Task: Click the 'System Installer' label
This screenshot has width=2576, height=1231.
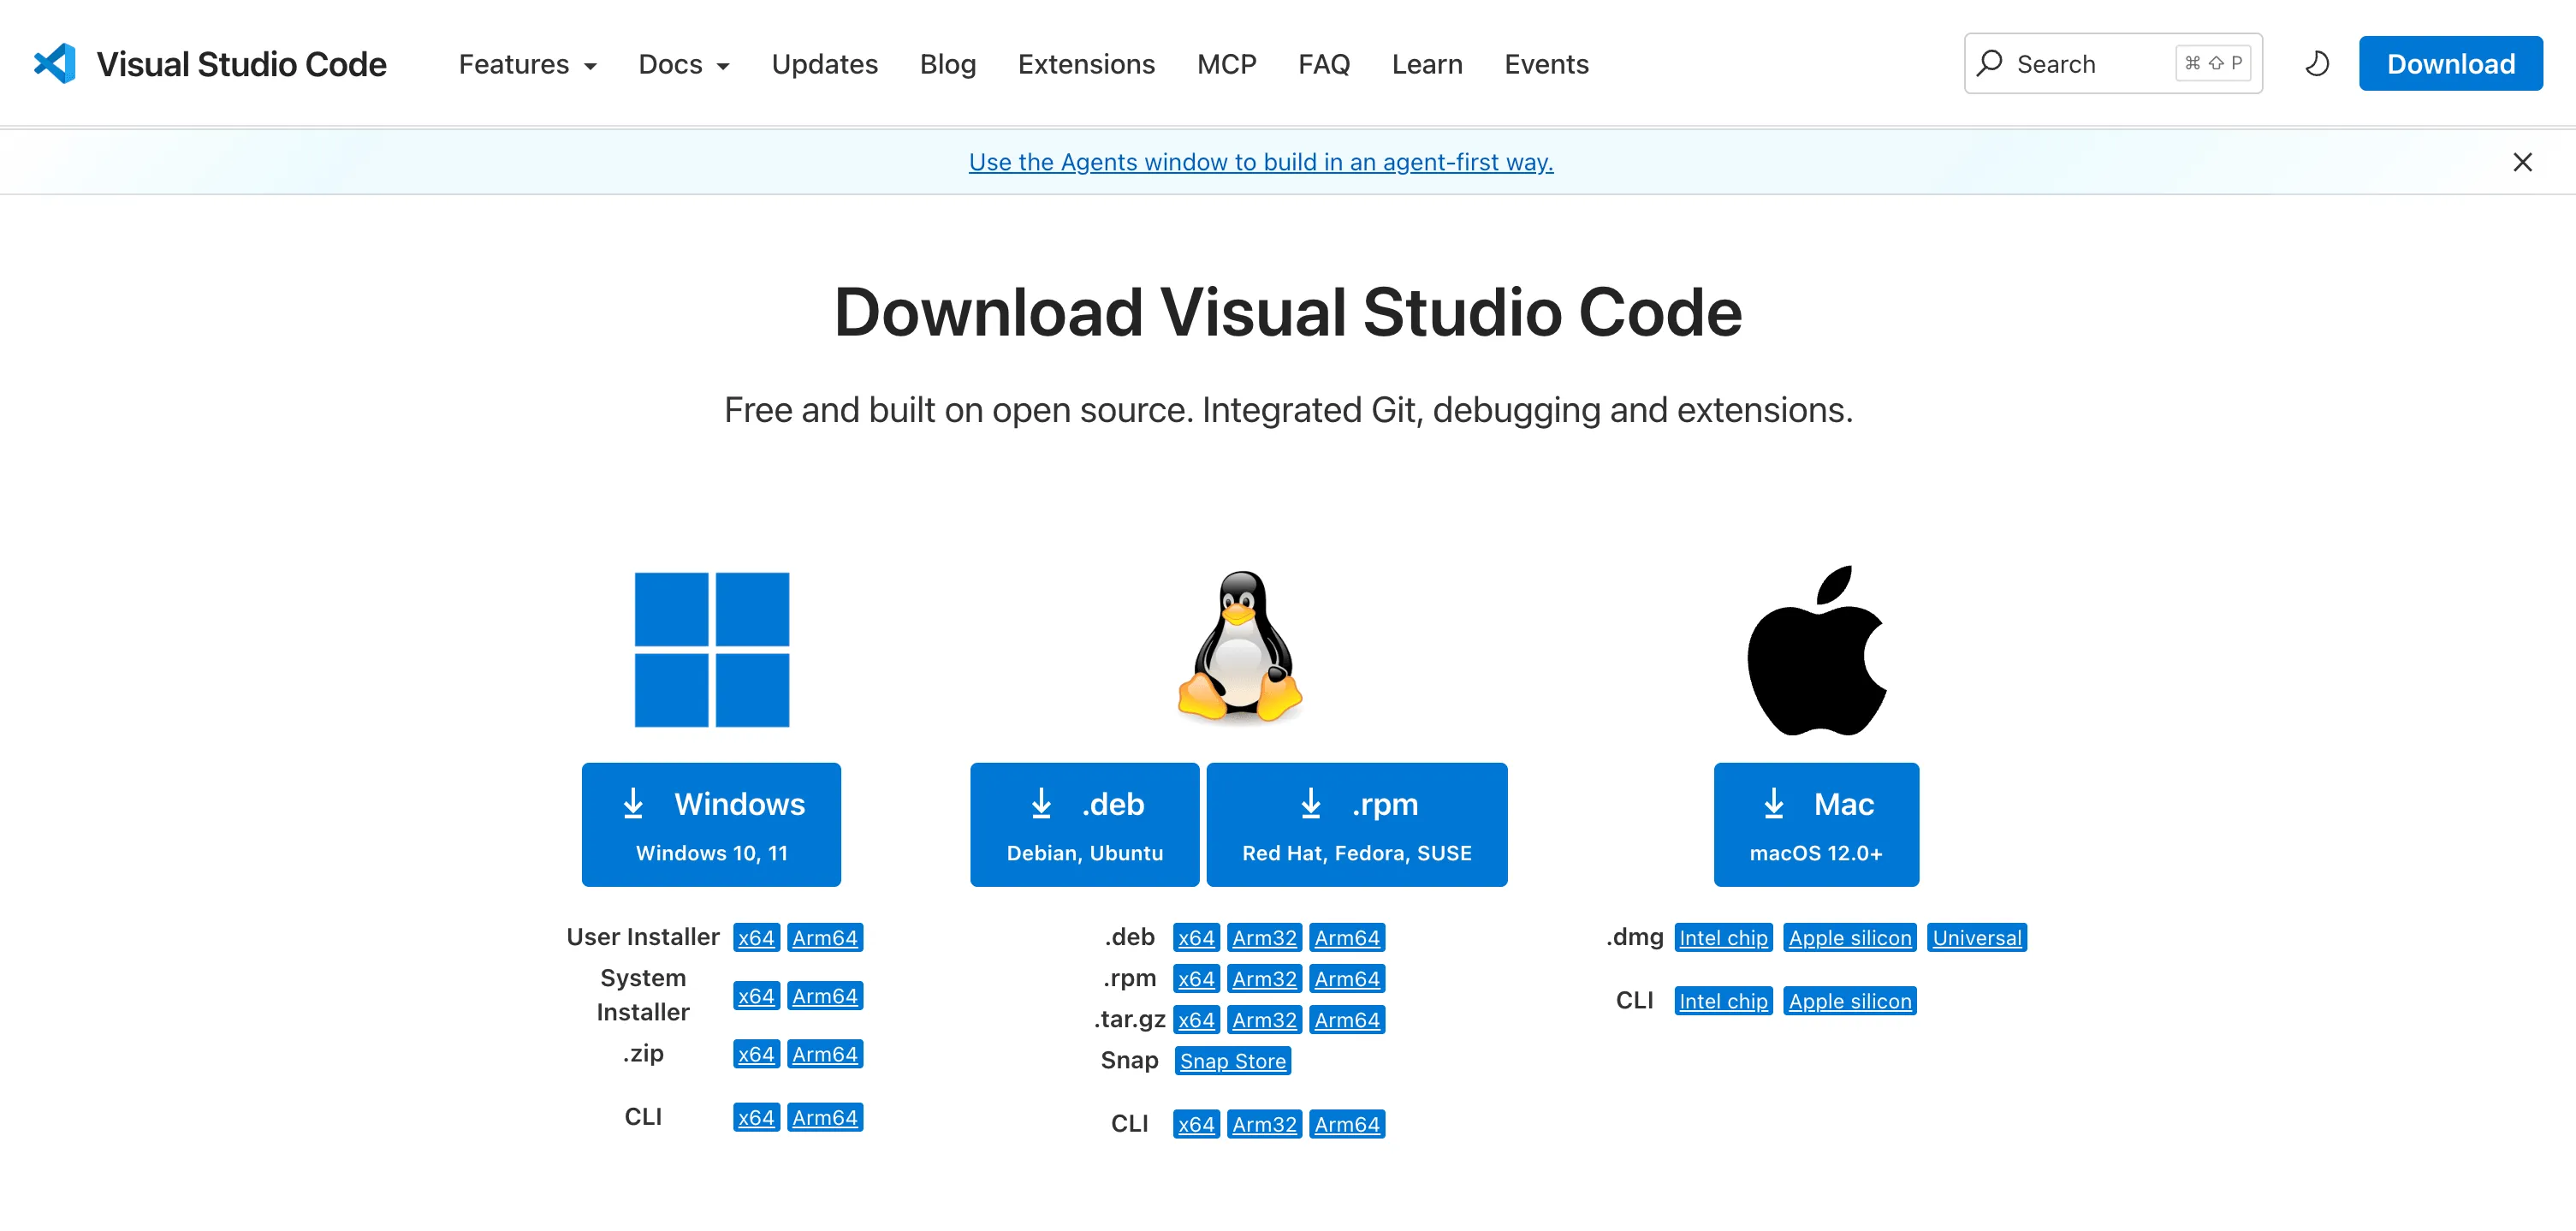Action: (x=642, y=995)
